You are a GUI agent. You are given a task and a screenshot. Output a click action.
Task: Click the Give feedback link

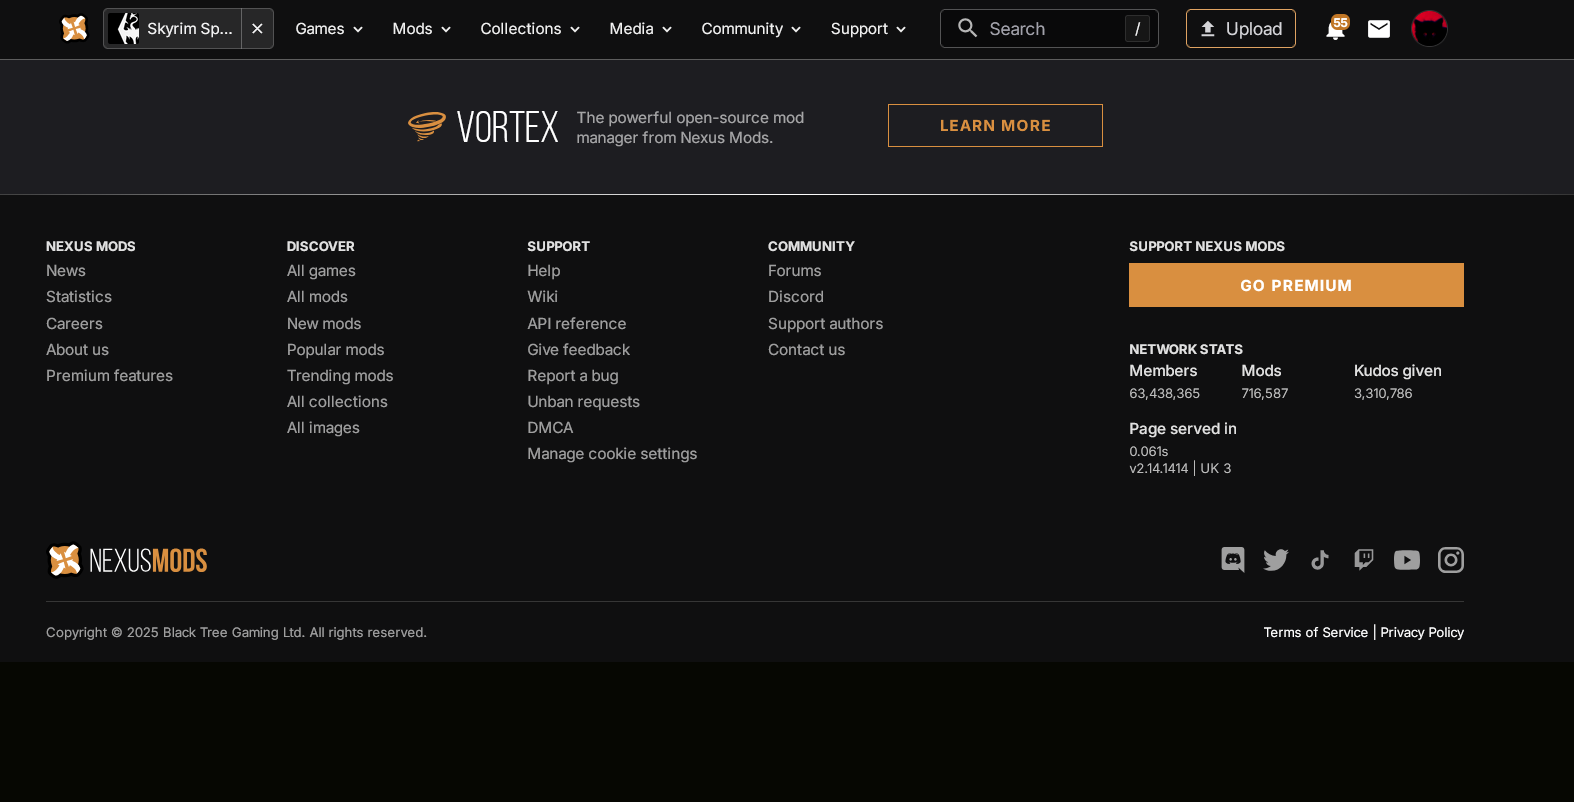coord(579,350)
